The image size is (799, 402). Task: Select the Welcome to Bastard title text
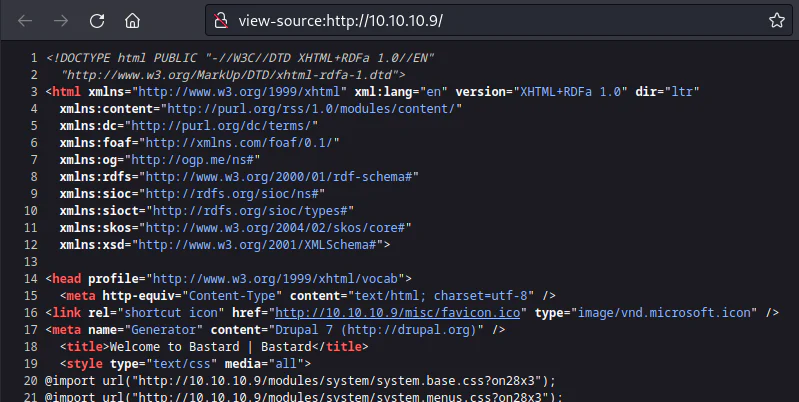tap(210, 346)
